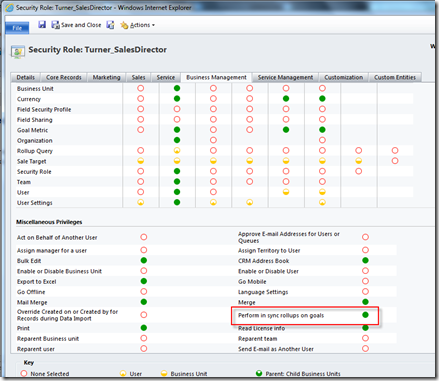Select the Business Management tab

(x=216, y=77)
